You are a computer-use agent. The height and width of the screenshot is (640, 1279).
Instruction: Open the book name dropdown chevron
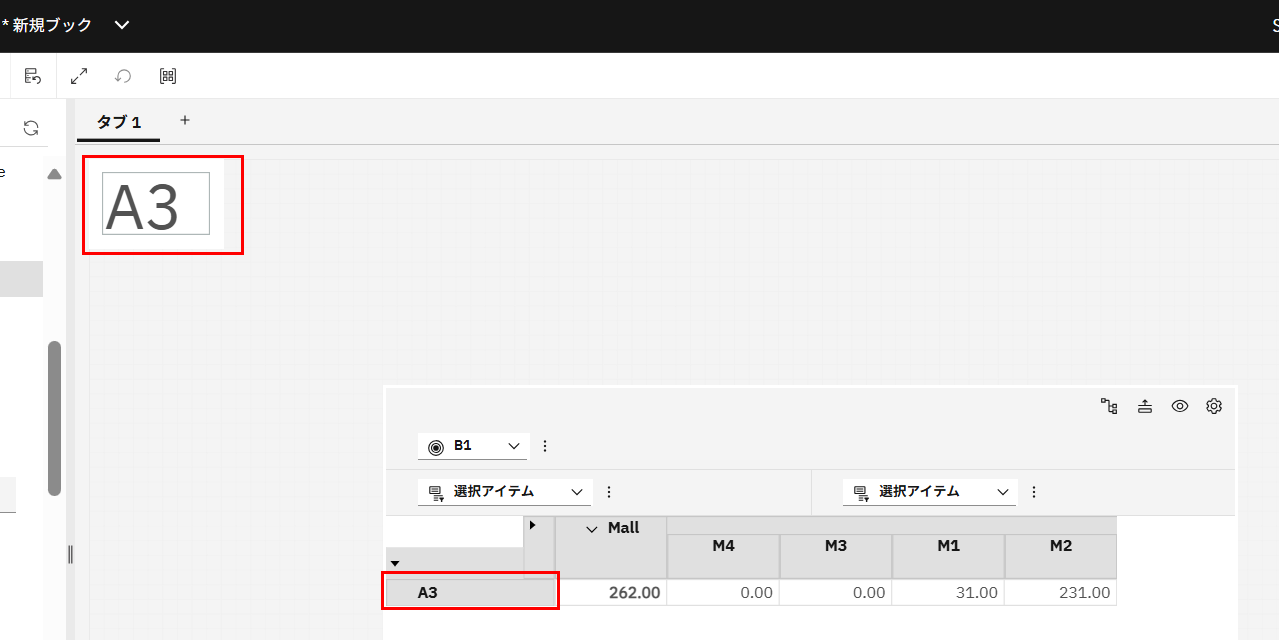point(122,25)
